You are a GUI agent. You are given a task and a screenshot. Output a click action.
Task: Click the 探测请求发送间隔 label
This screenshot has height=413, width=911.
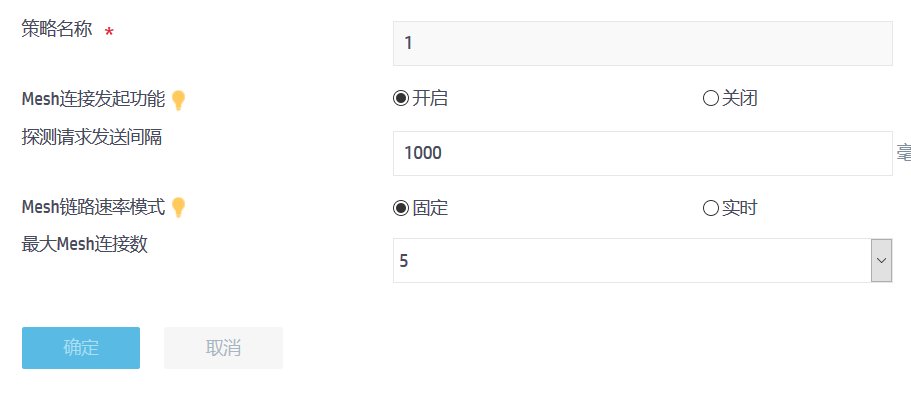pos(92,137)
